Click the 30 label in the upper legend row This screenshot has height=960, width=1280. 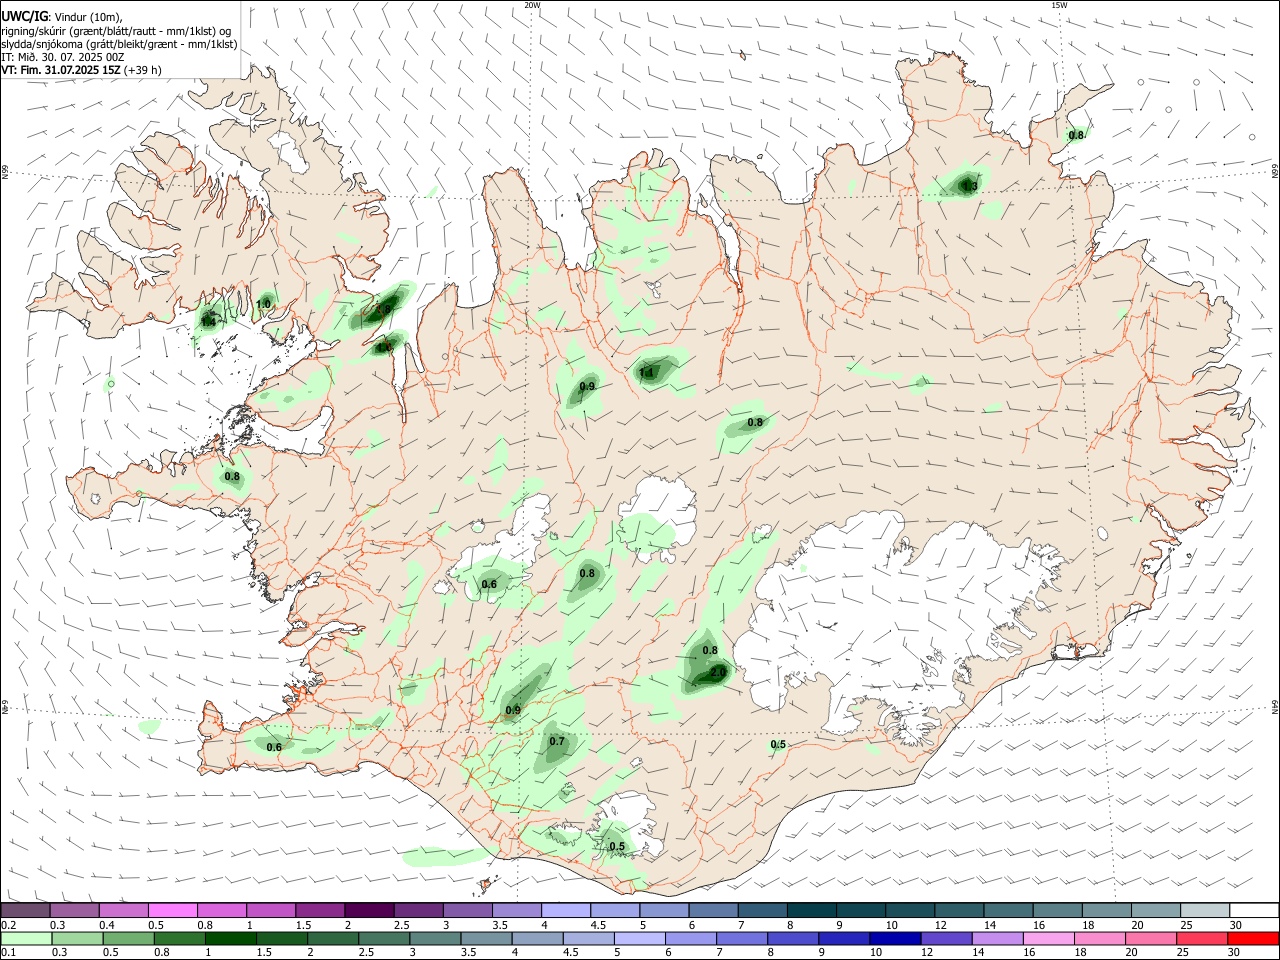pos(1235,925)
